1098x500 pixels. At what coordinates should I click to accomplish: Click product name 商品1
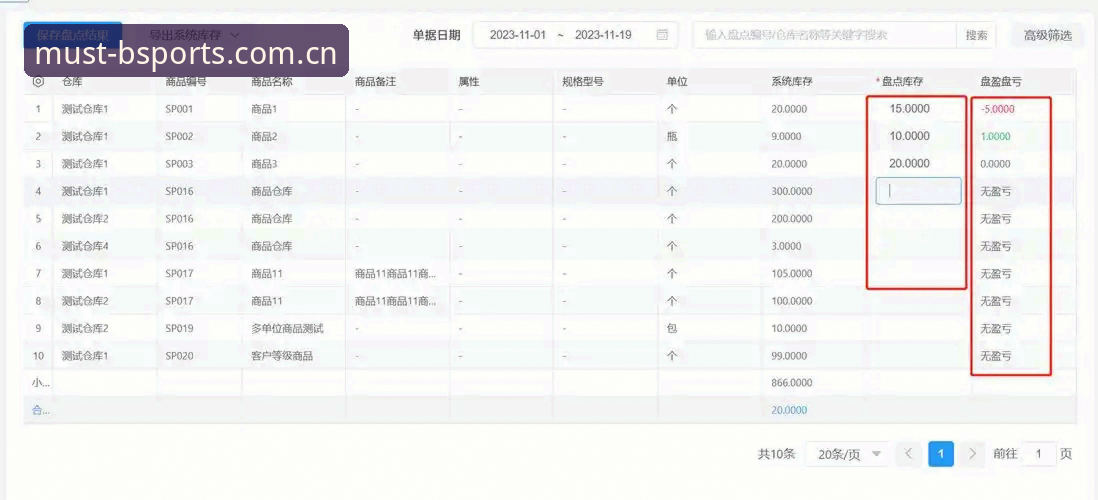tap(264, 109)
